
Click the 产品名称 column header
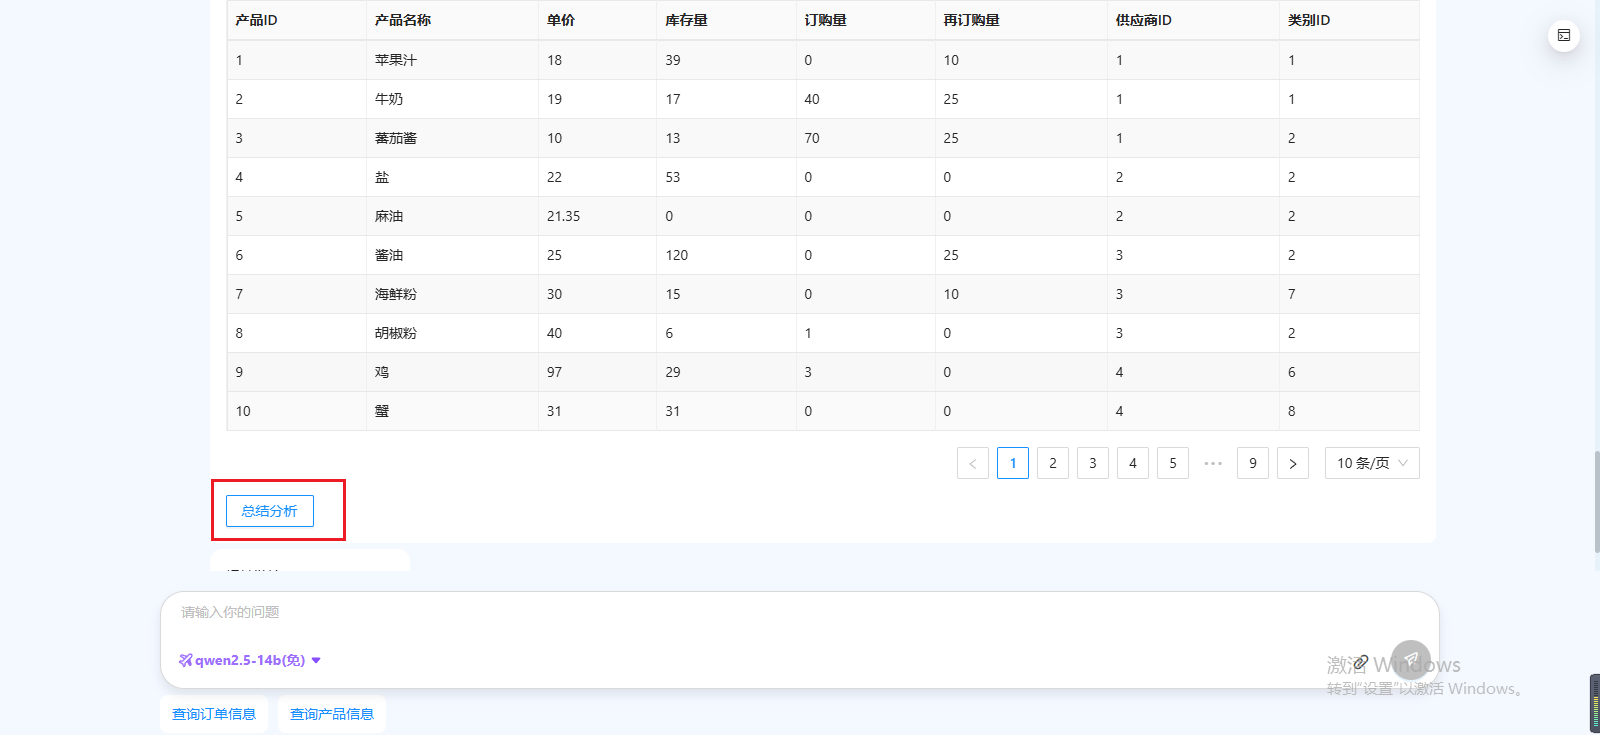[x=403, y=20]
